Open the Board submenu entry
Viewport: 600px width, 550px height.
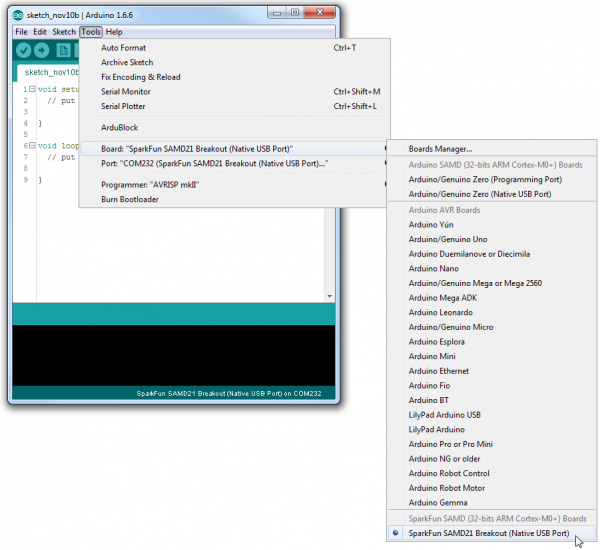pyautogui.click(x=196, y=149)
